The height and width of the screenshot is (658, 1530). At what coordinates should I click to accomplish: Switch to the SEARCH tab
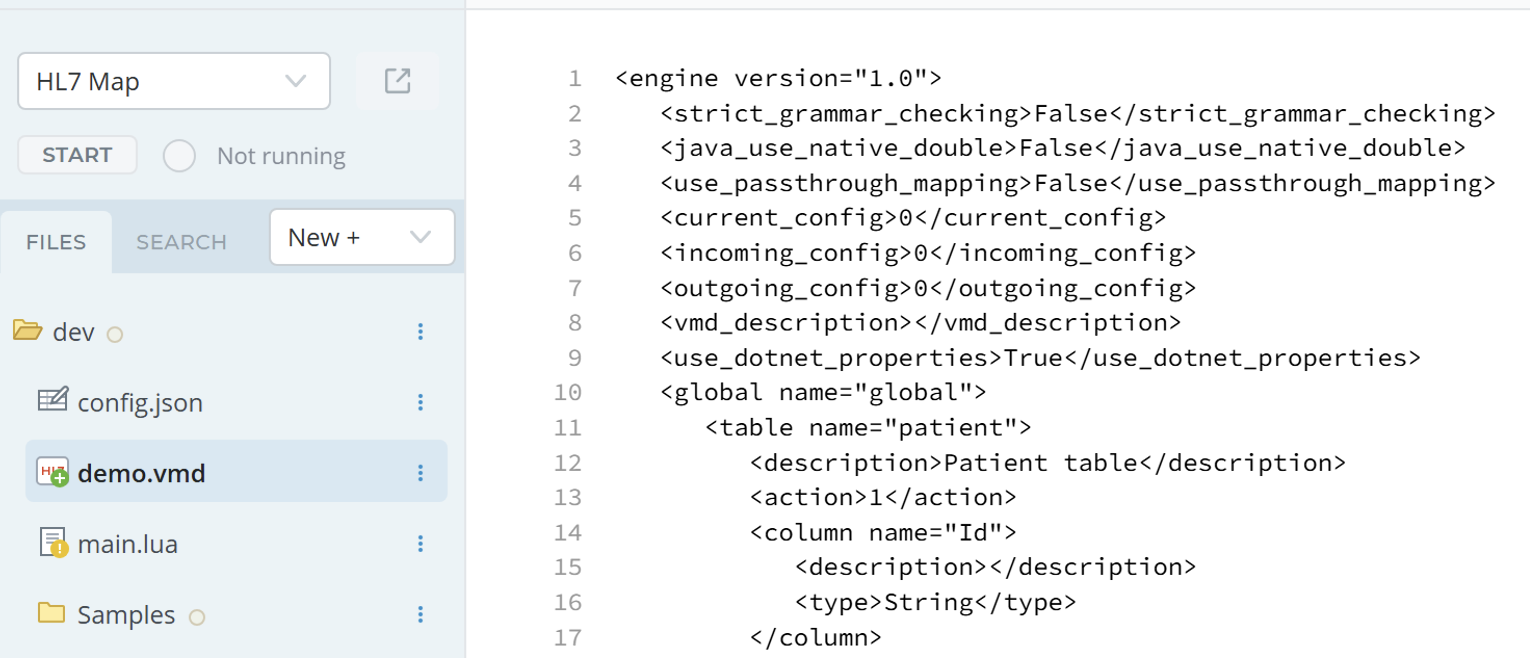pos(181,242)
